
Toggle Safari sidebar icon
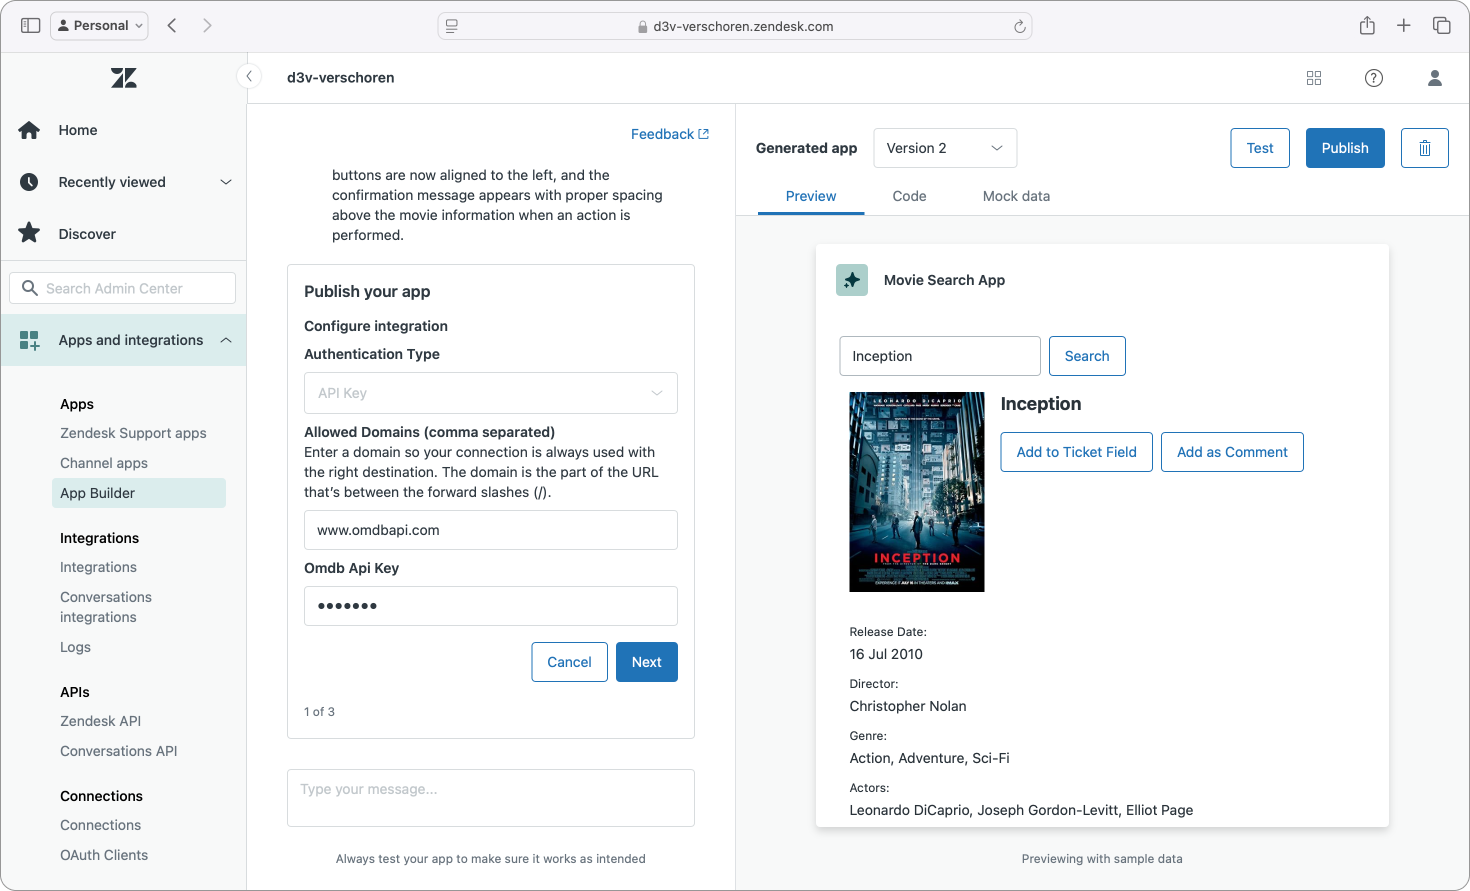(31, 25)
